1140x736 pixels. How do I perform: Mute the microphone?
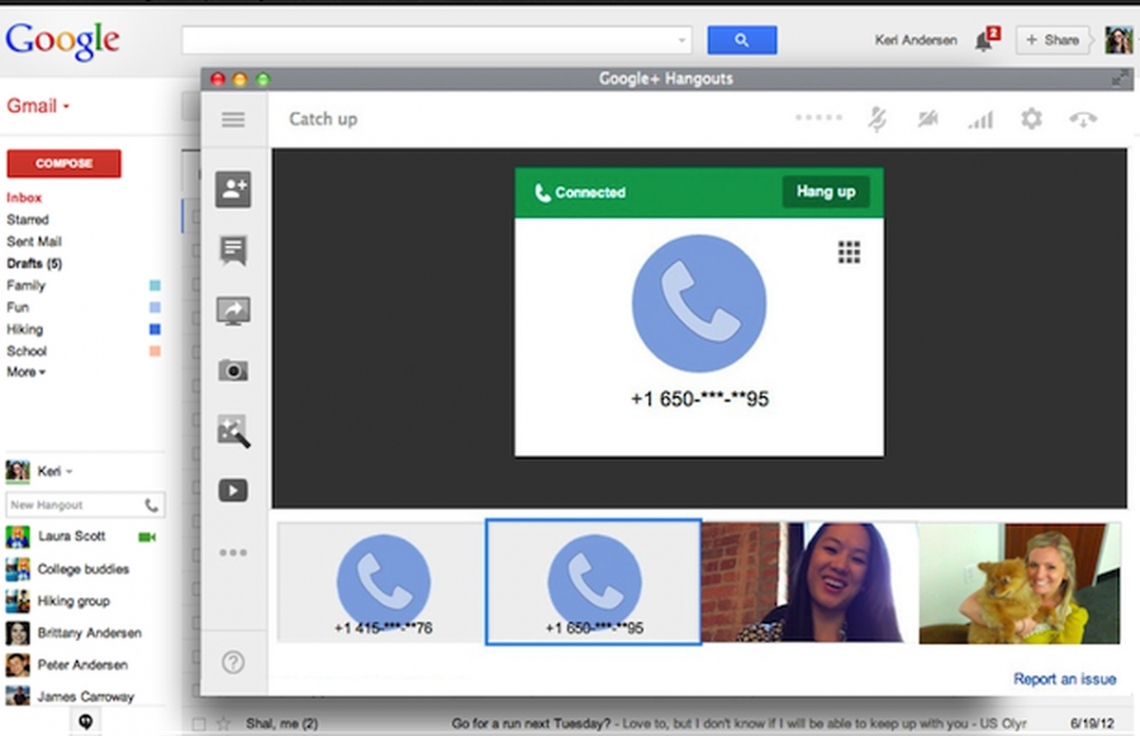click(x=878, y=119)
